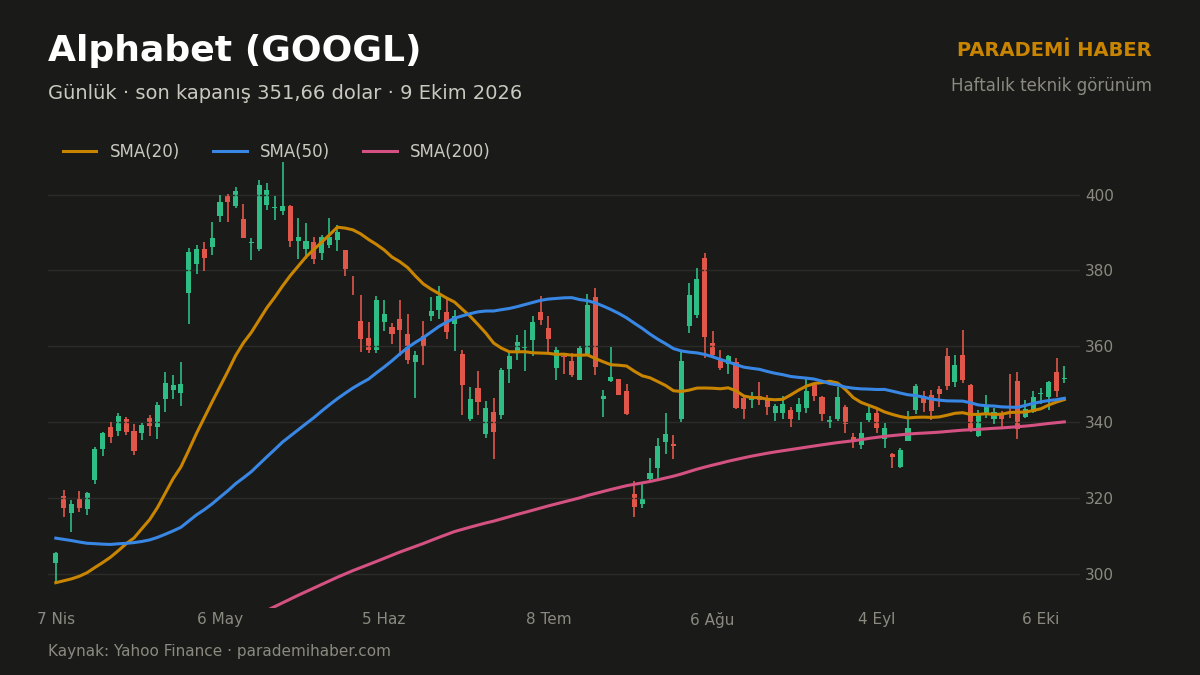Click the 6 Eki date axis label
Image resolution: width=1200 pixels, height=675 pixels.
(x=1041, y=620)
